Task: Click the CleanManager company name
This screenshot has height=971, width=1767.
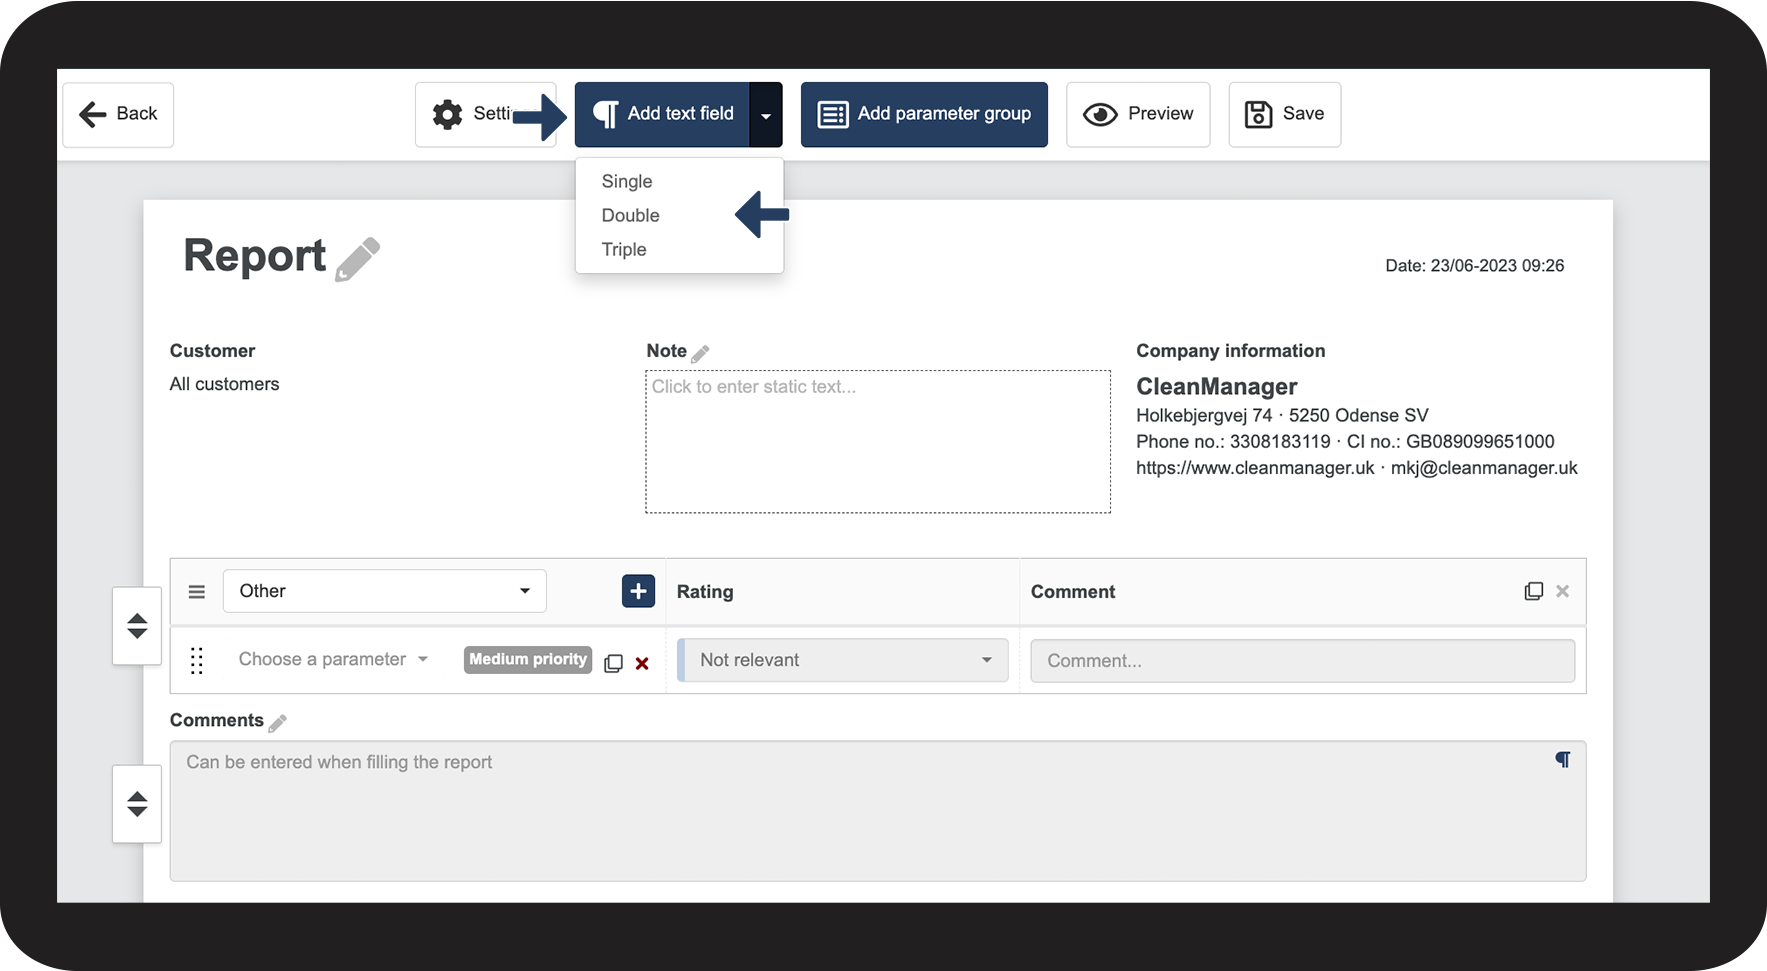Action: [x=1216, y=386]
